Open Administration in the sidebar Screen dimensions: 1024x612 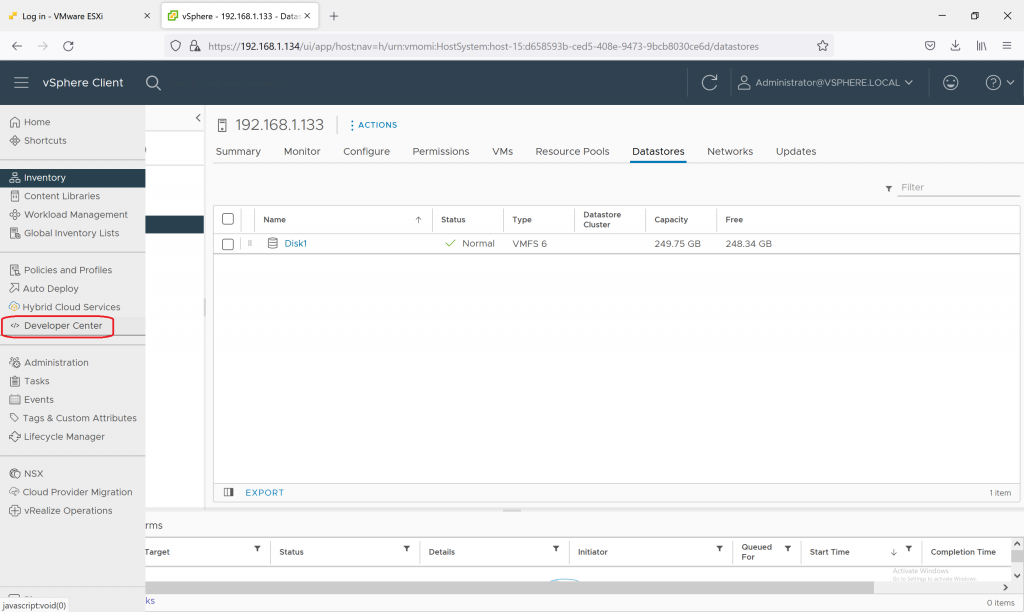pyautogui.click(x=49, y=362)
